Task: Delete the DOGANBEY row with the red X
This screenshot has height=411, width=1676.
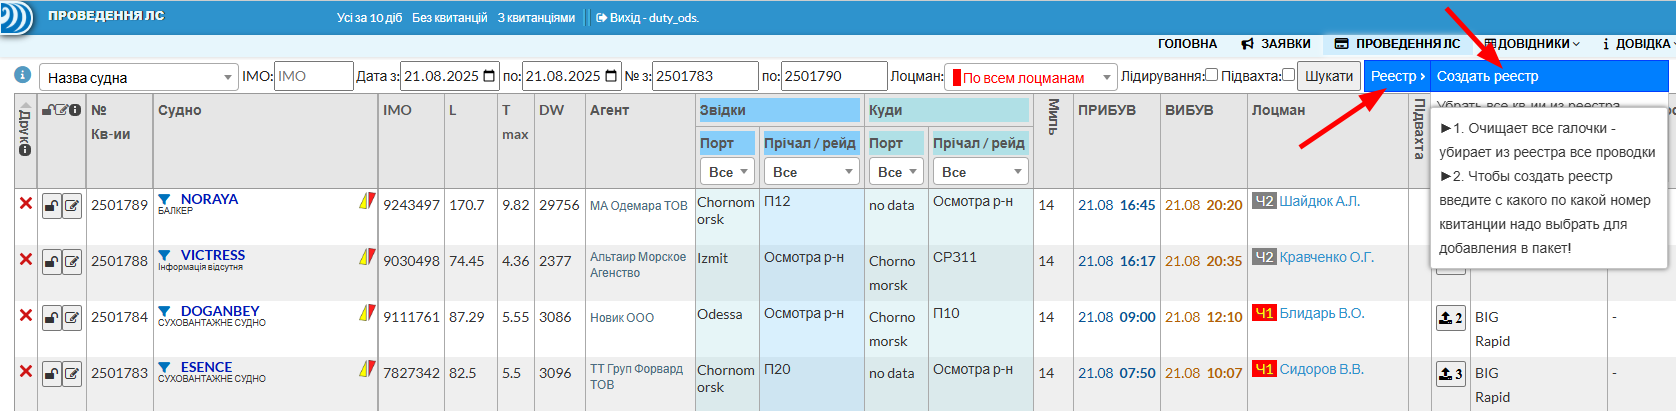Action: (x=26, y=315)
